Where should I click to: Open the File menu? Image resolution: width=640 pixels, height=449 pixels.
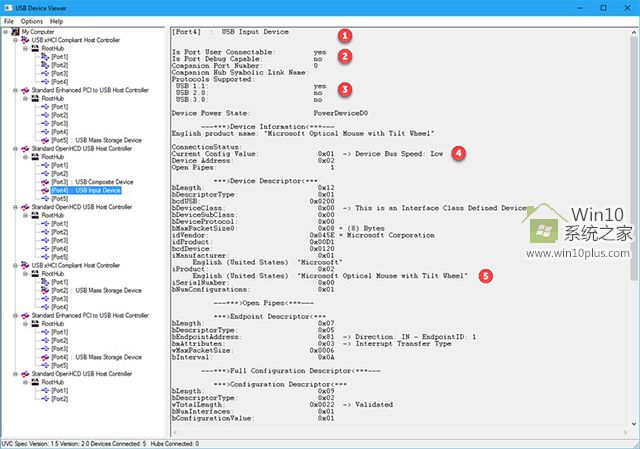(x=9, y=21)
